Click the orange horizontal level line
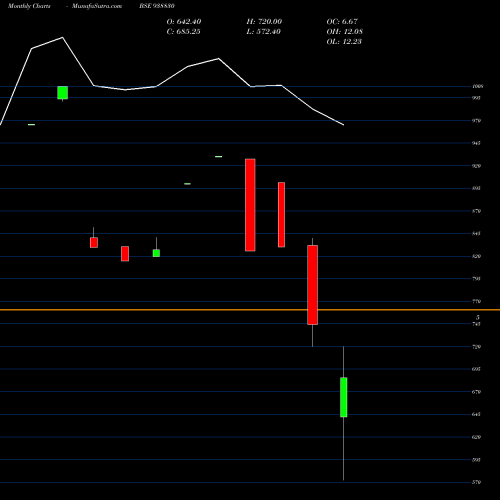The height and width of the screenshot is (500, 500). [250, 310]
